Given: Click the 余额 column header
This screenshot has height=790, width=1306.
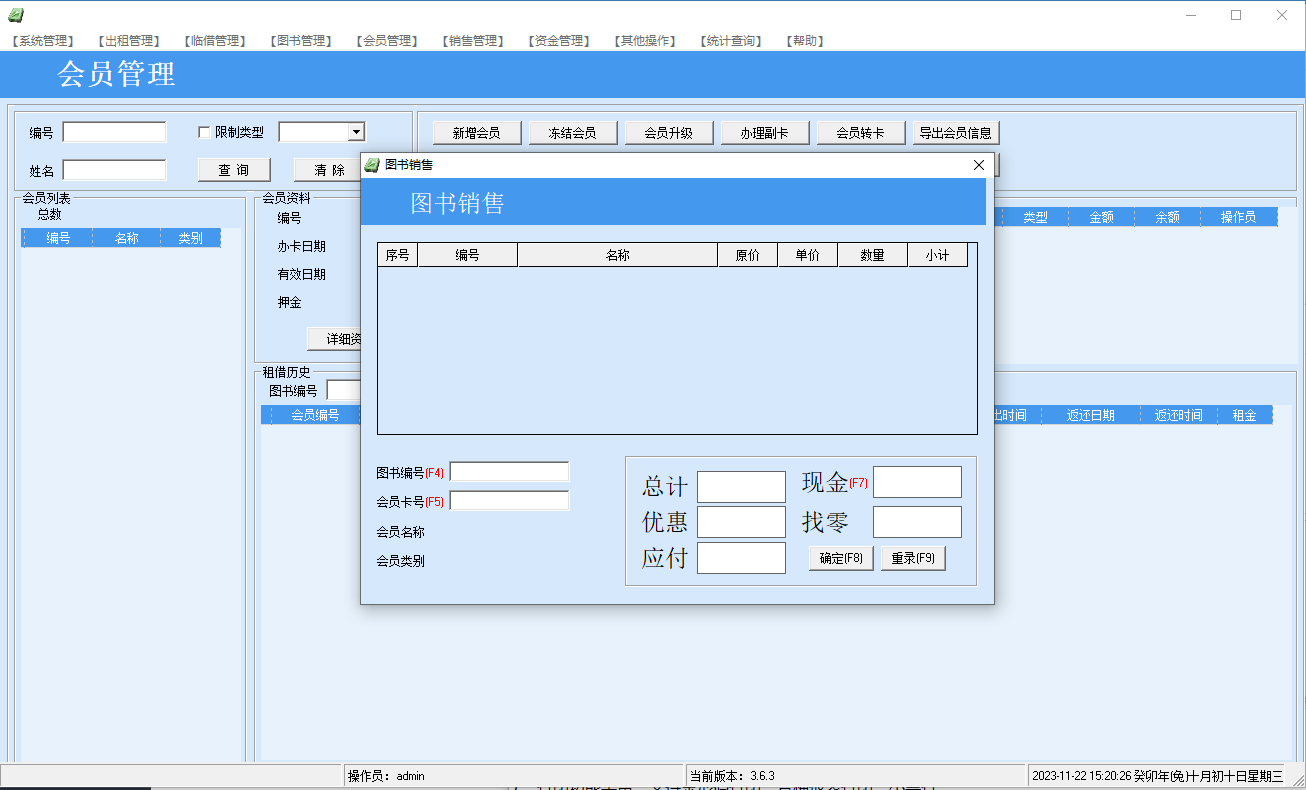Looking at the screenshot, I should click(1167, 217).
